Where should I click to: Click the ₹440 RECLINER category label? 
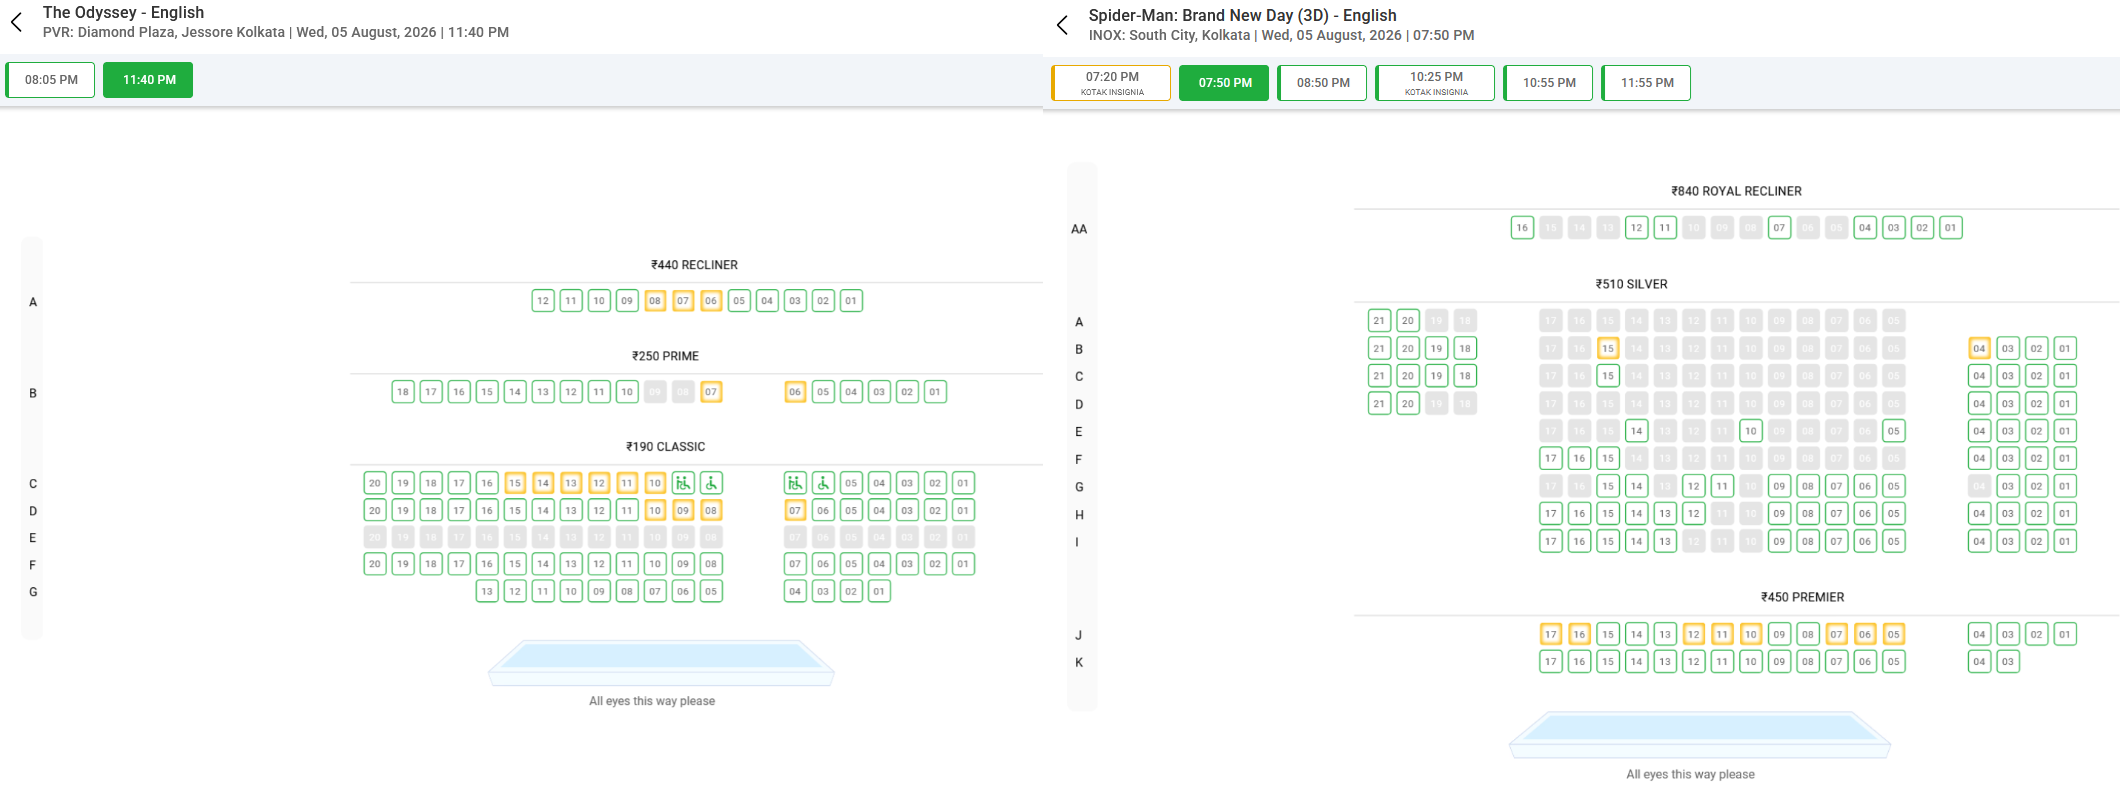coord(694,265)
